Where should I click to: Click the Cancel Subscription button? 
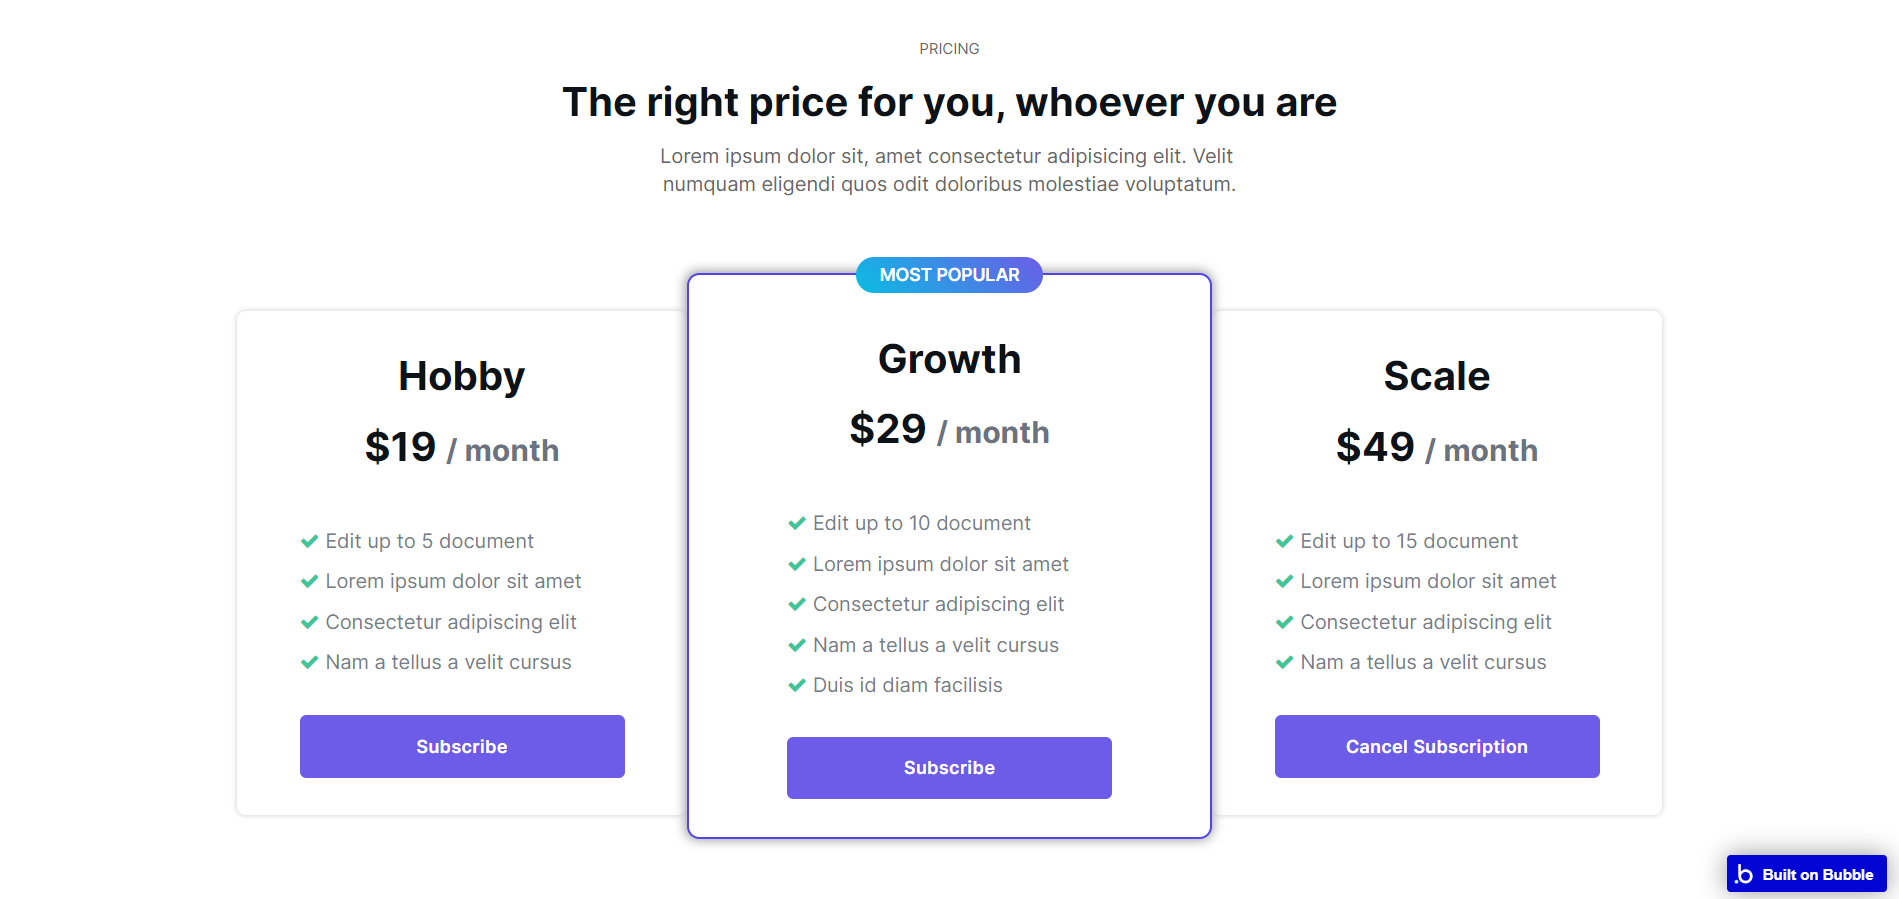click(x=1437, y=746)
